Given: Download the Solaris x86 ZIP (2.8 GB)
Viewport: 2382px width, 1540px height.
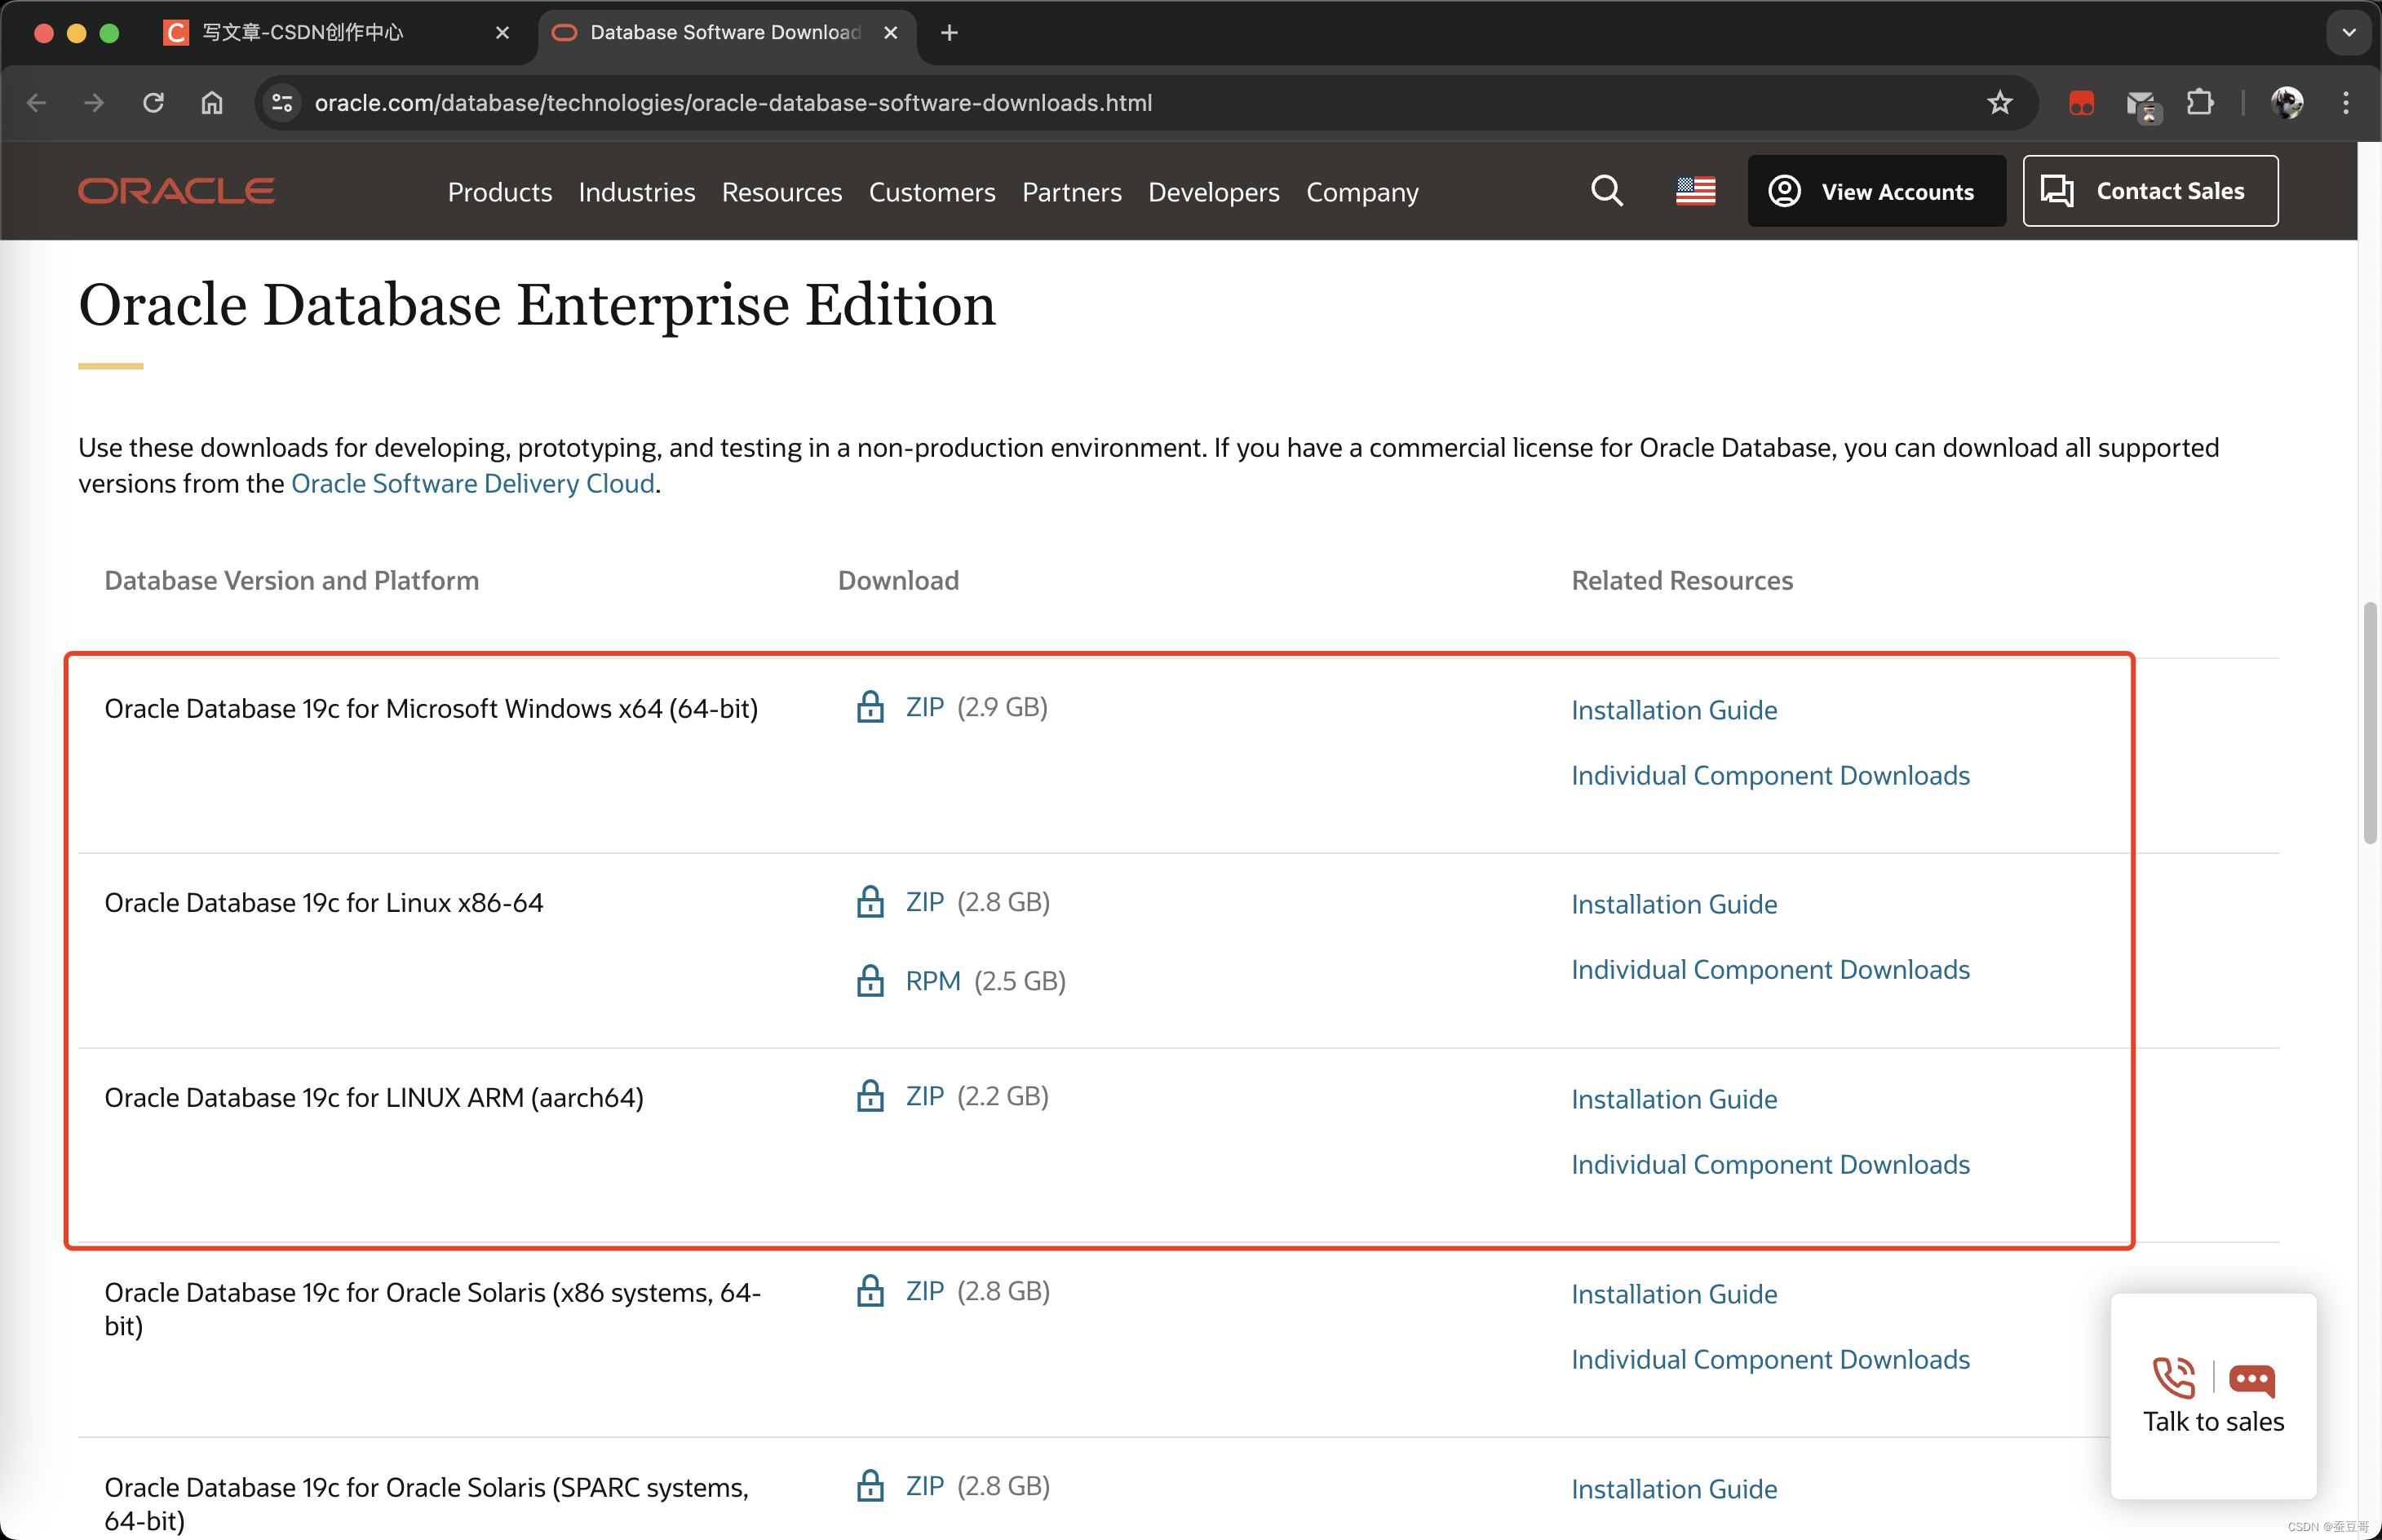Looking at the screenshot, I should pos(924,1291).
